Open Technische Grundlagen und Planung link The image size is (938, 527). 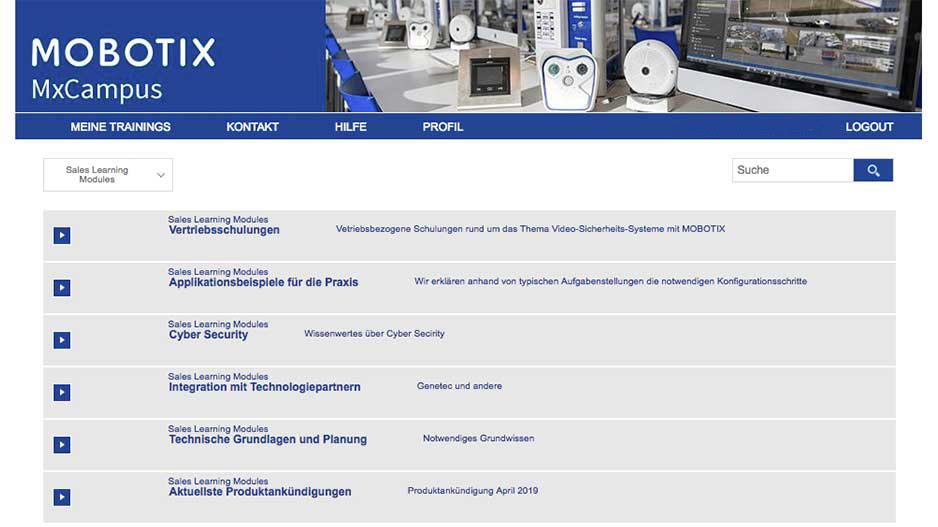point(267,440)
